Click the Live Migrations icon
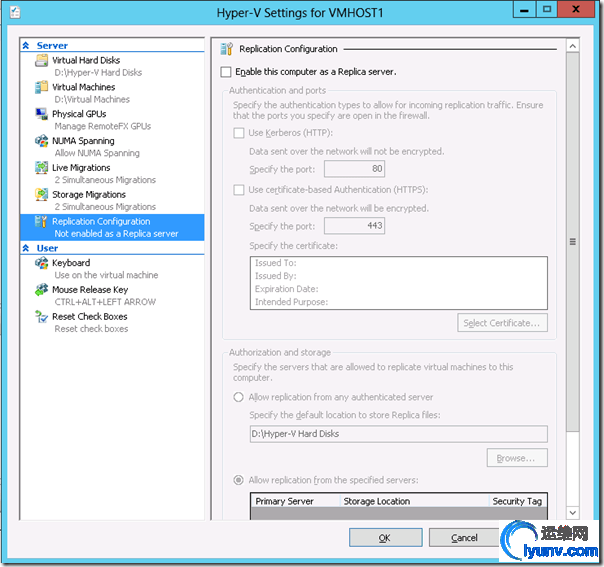The width and height of the screenshot is (604, 567). pyautogui.click(x=41, y=168)
